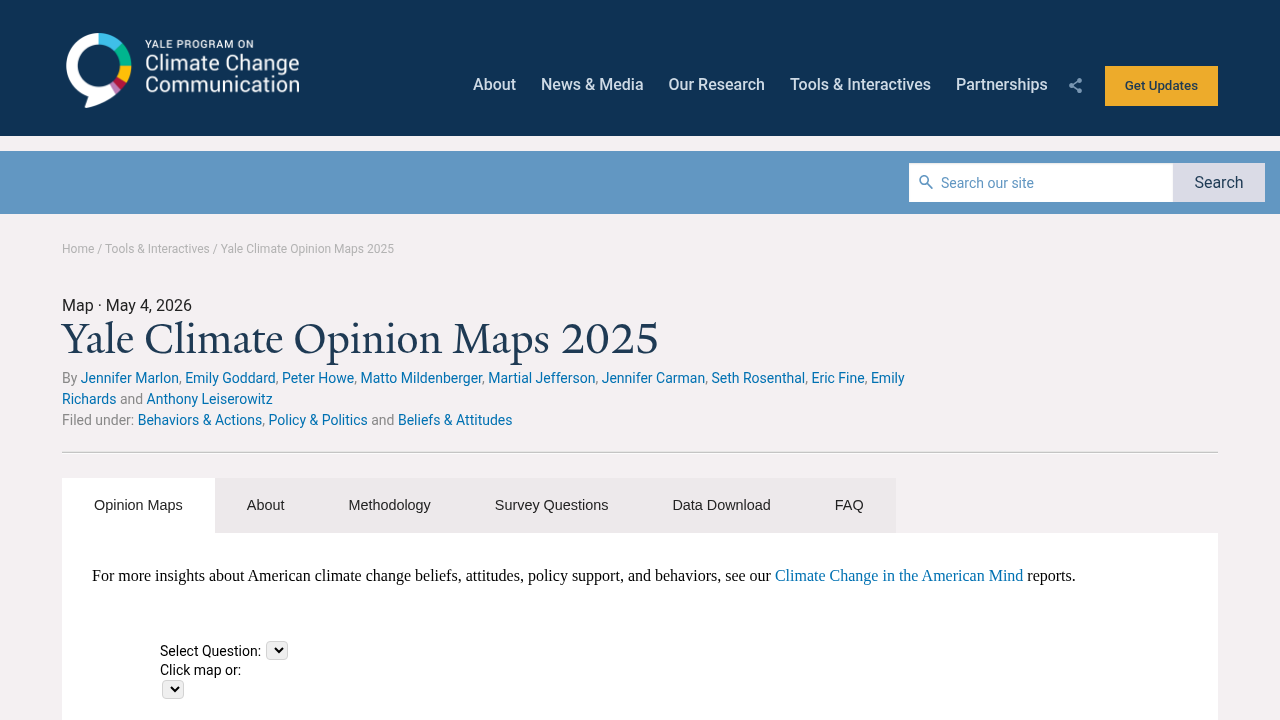This screenshot has width=1280, height=720.
Task: Open the Tools & Interactives menu
Action: click(x=860, y=85)
